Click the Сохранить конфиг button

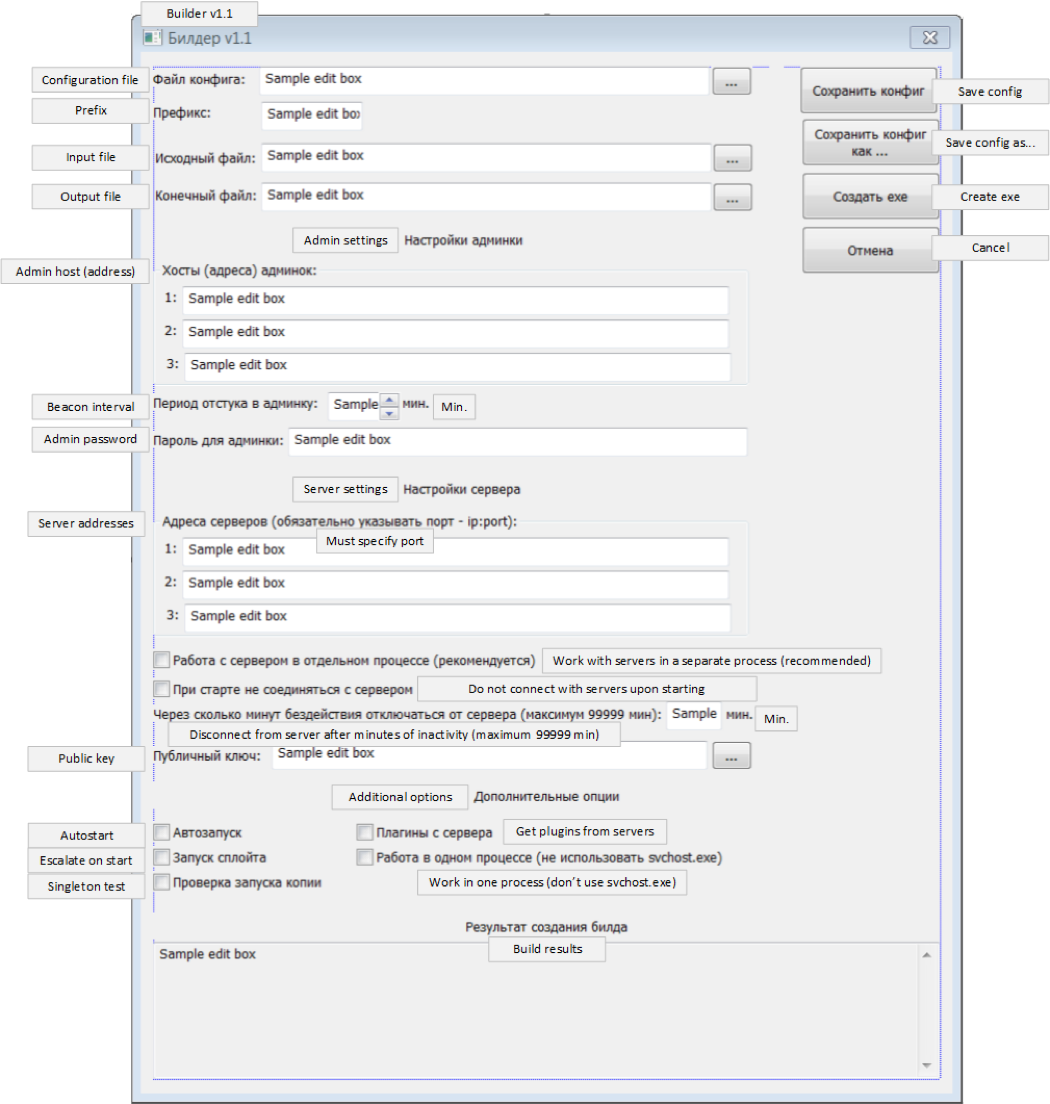coord(867,91)
